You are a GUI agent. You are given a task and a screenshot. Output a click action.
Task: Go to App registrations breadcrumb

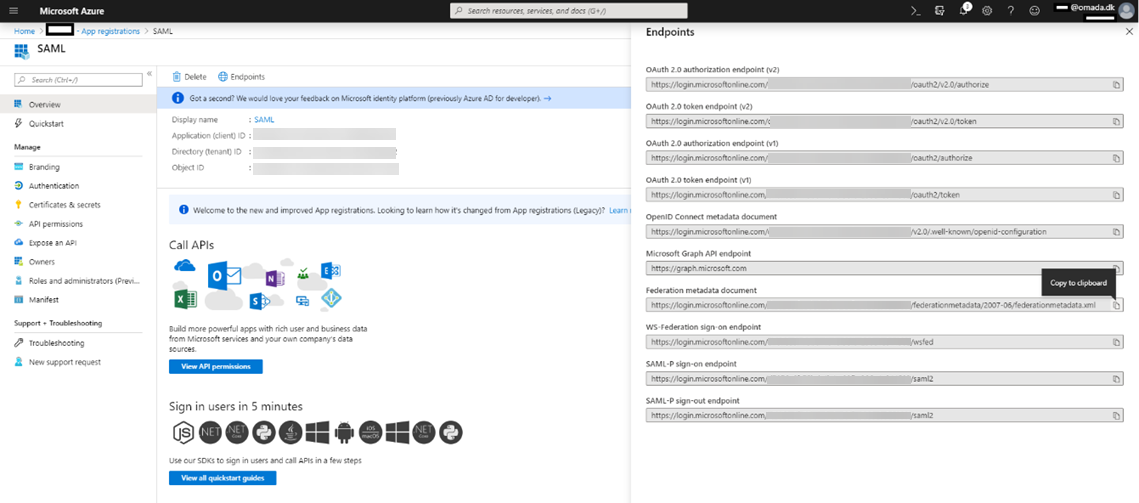tap(110, 31)
